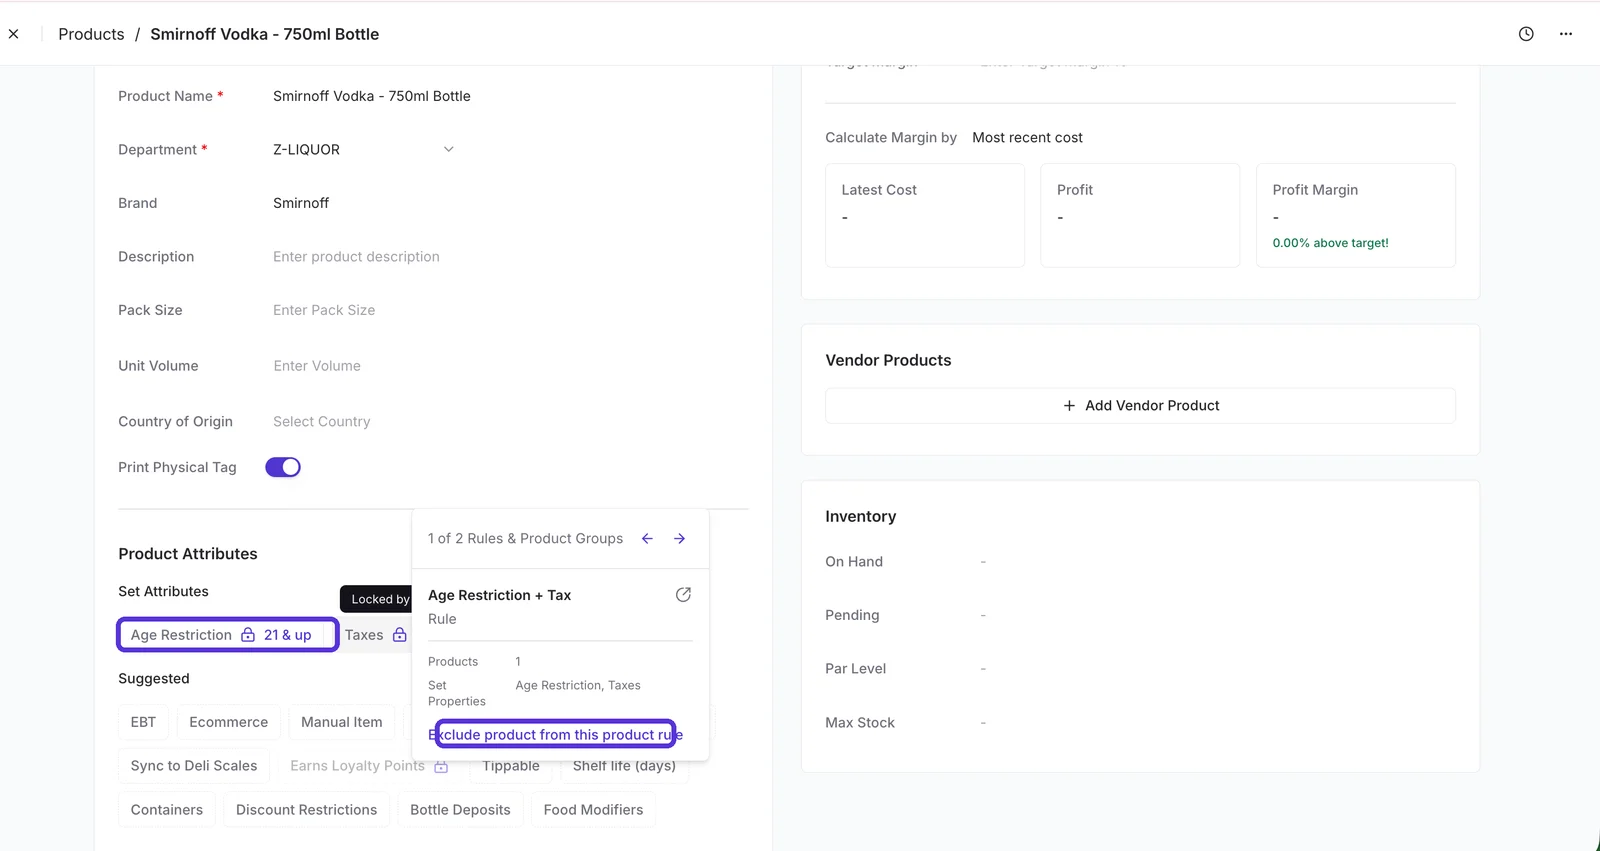The height and width of the screenshot is (851, 1600).
Task: Add Sync to Deli Scales attribute
Action: coord(194,766)
